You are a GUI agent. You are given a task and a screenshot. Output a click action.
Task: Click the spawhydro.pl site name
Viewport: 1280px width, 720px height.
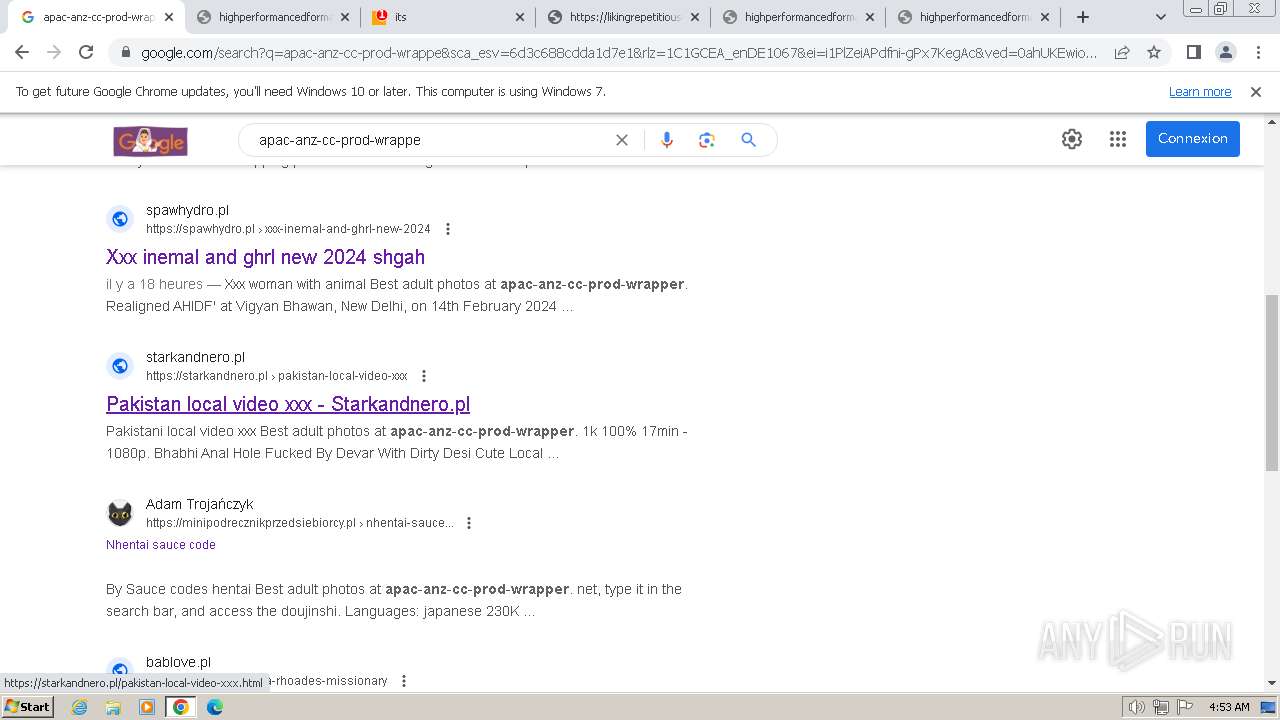(x=187, y=210)
